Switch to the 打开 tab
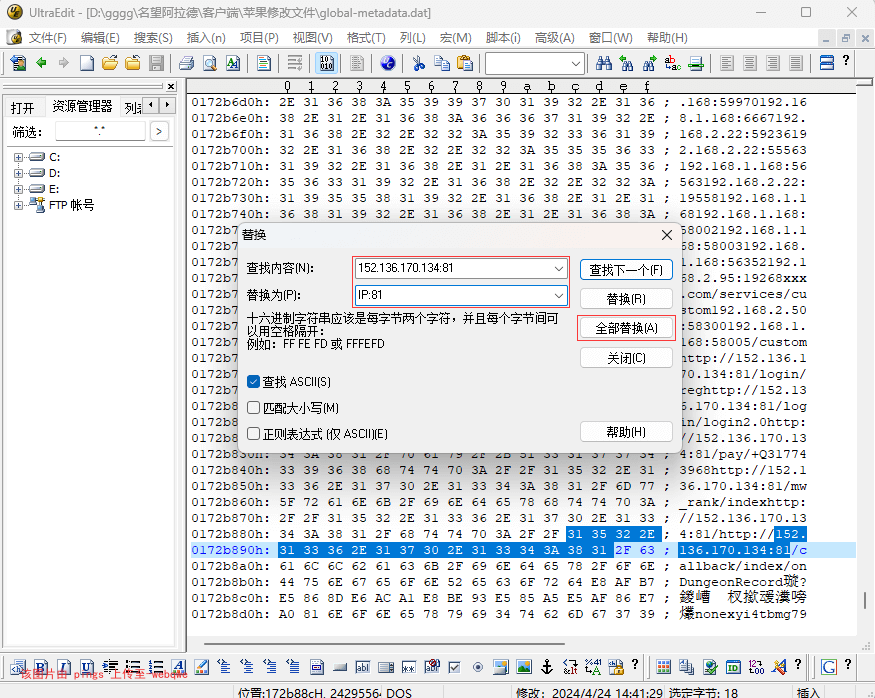This screenshot has height=698, width=875. click(22, 107)
